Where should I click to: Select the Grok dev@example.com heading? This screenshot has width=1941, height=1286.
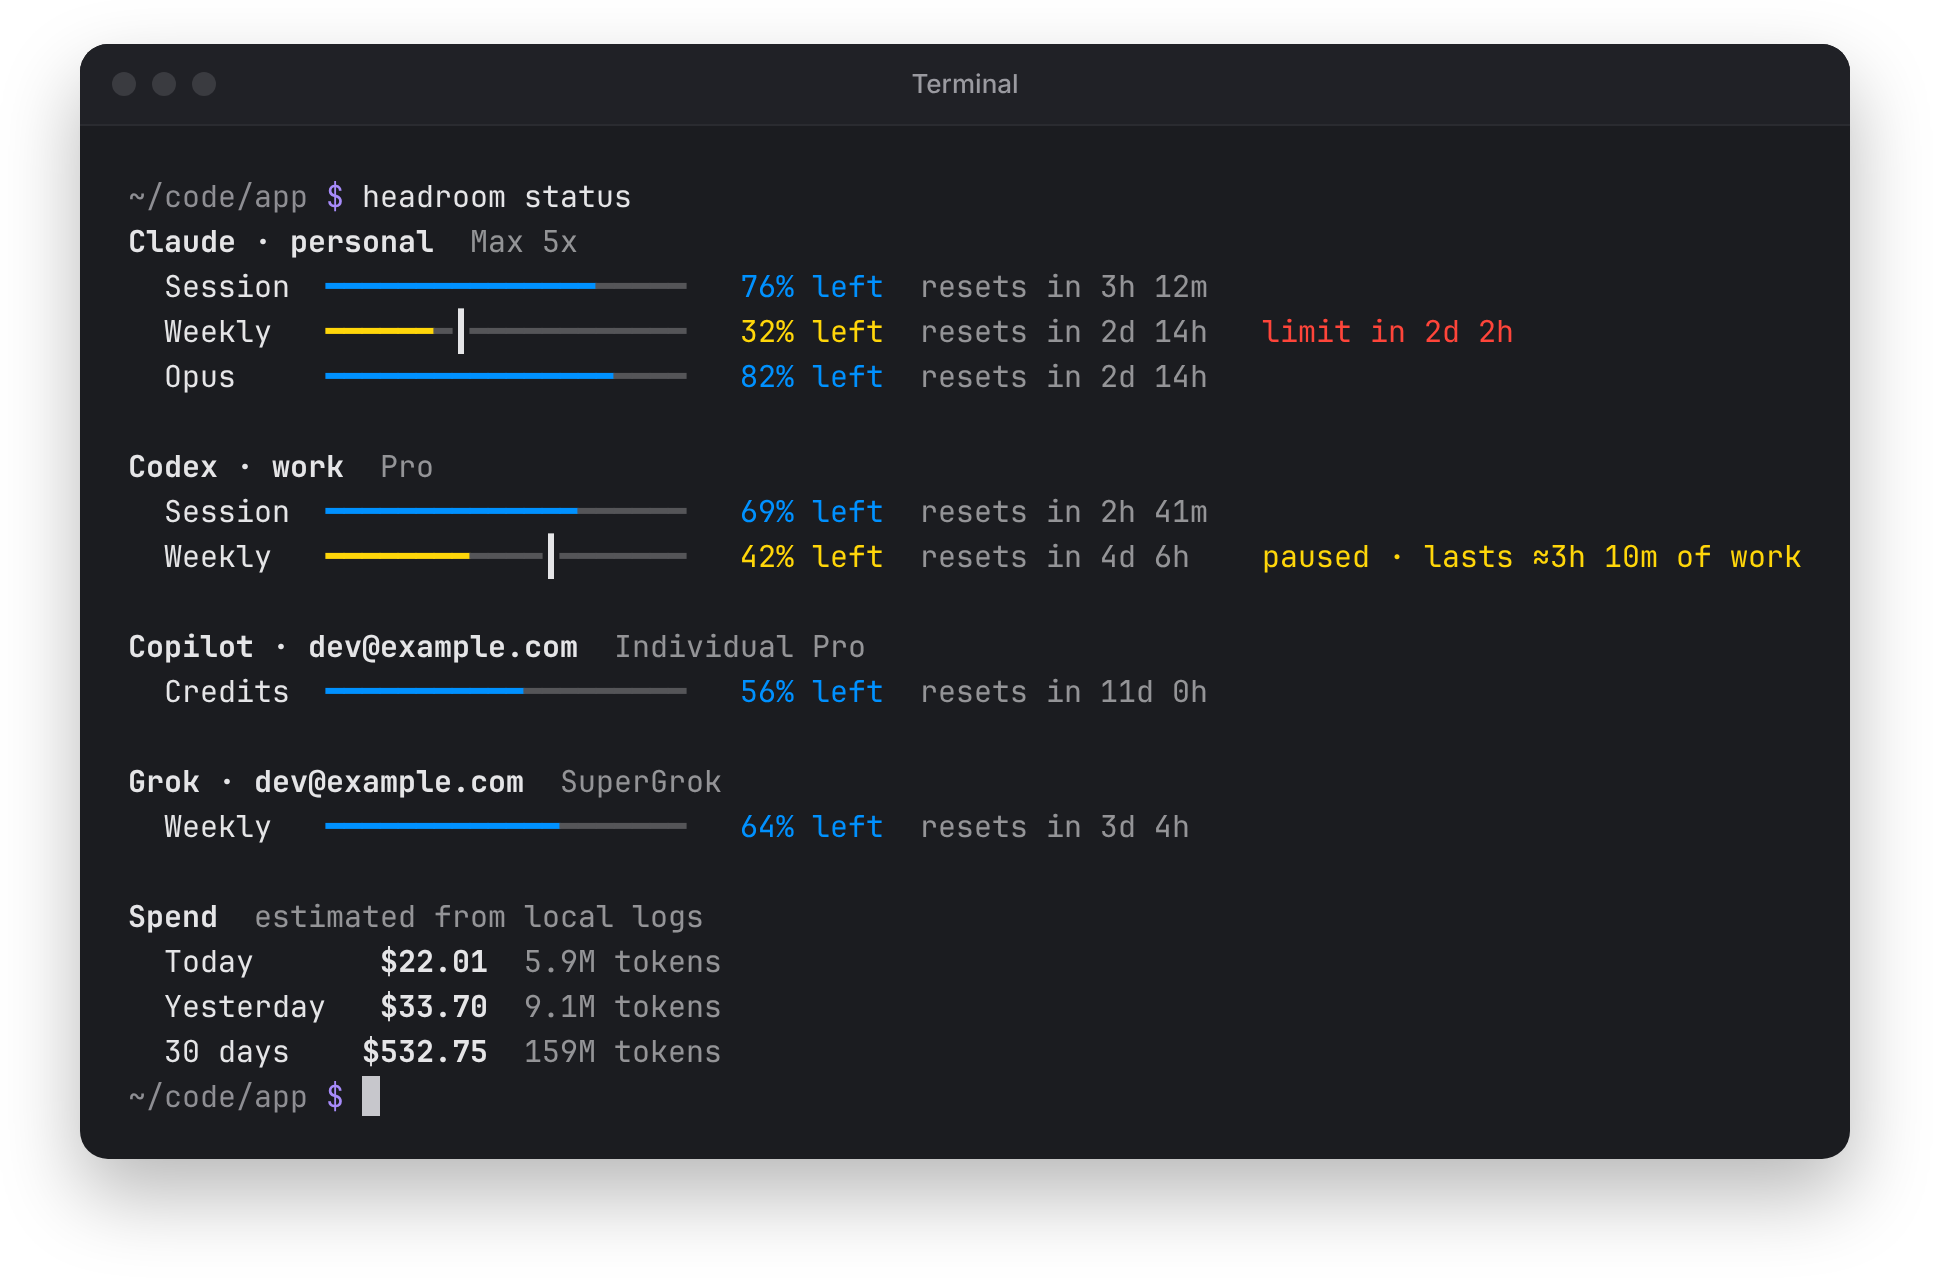pyautogui.click(x=326, y=782)
